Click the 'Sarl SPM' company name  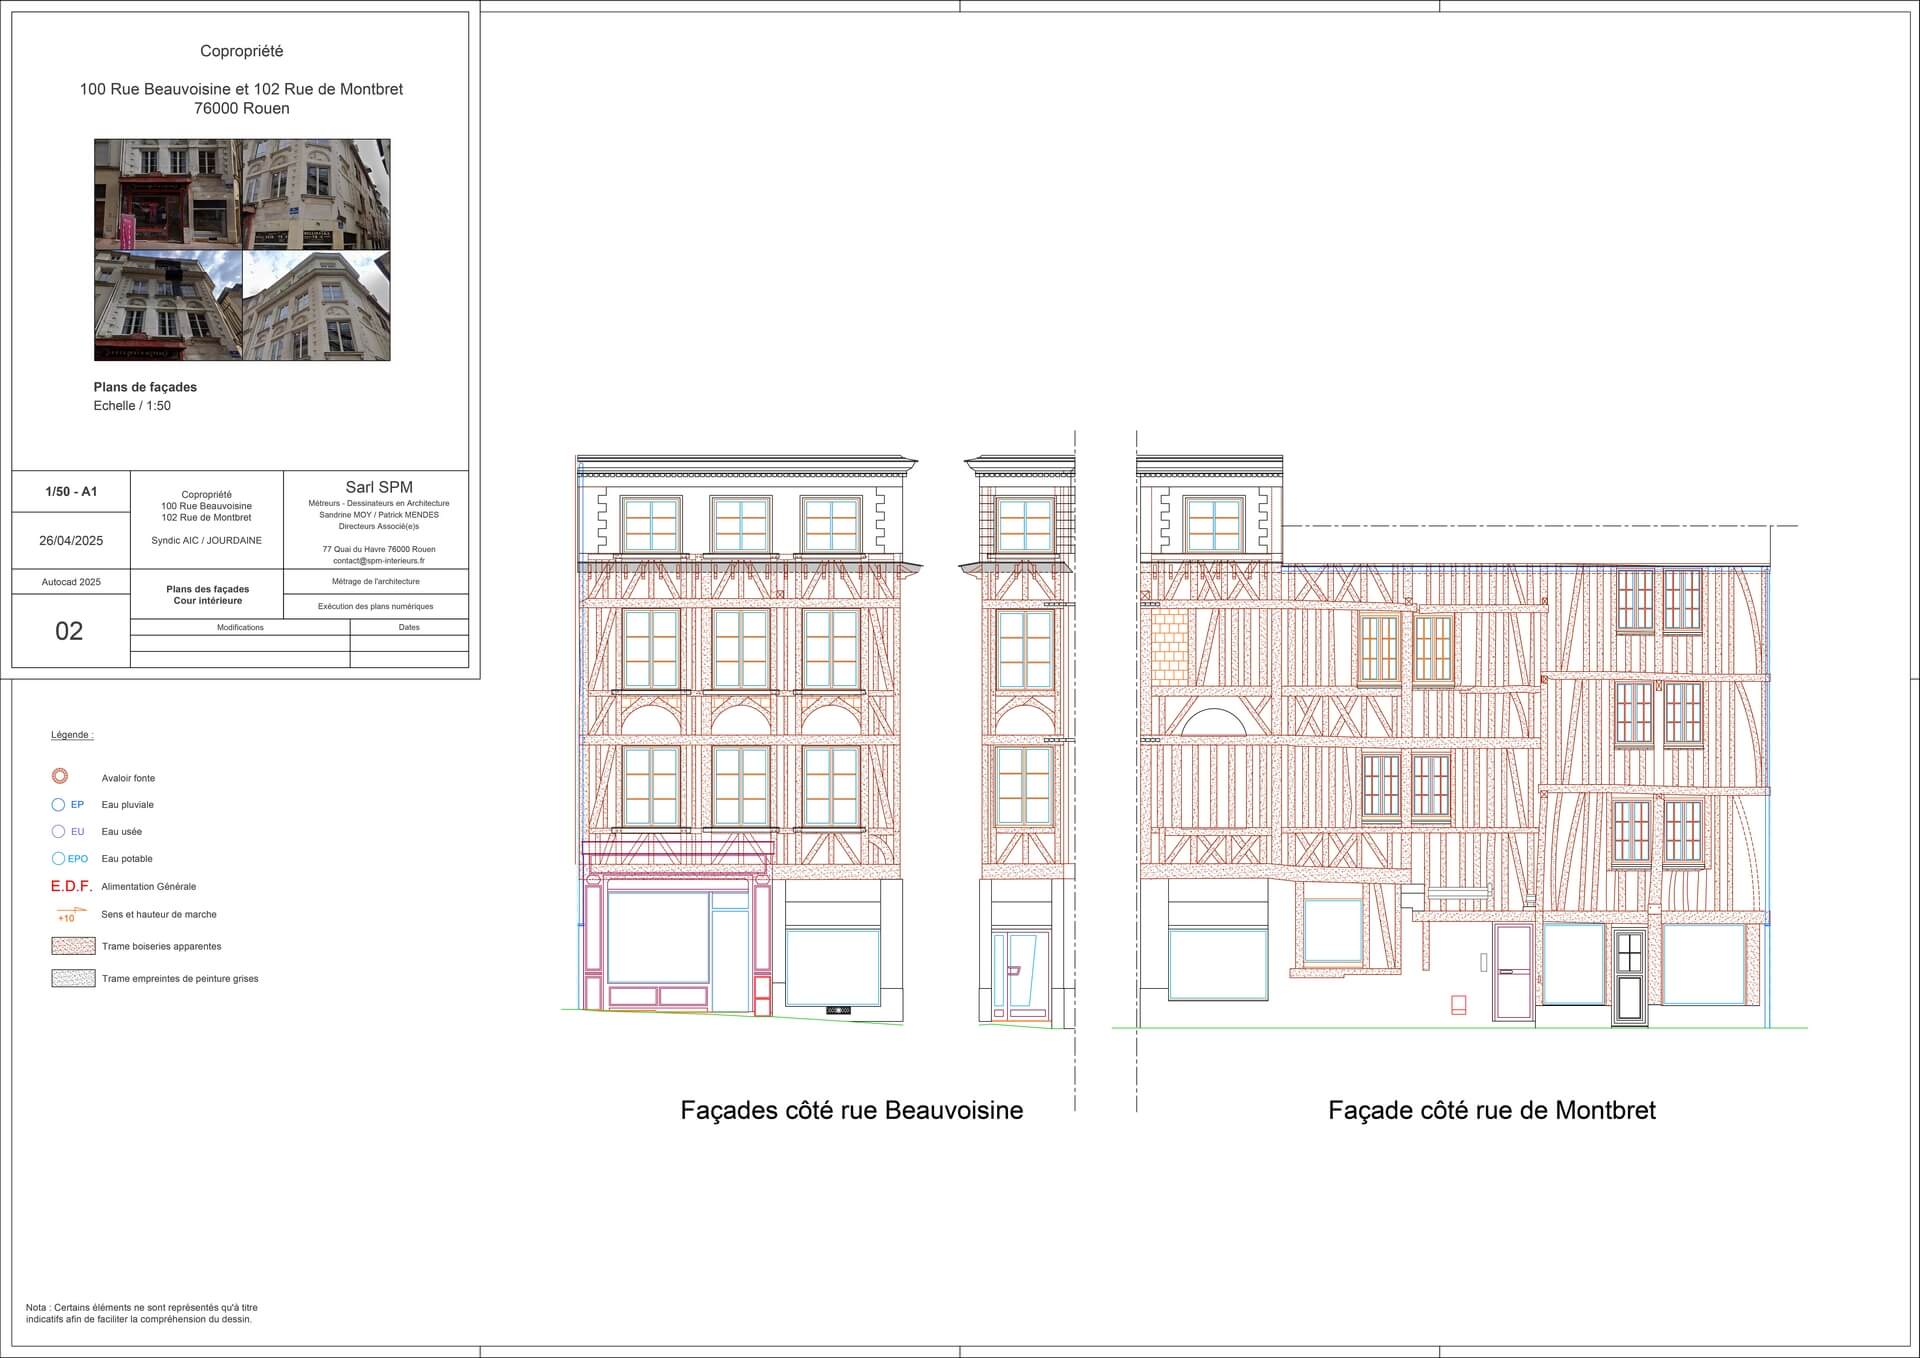click(378, 488)
